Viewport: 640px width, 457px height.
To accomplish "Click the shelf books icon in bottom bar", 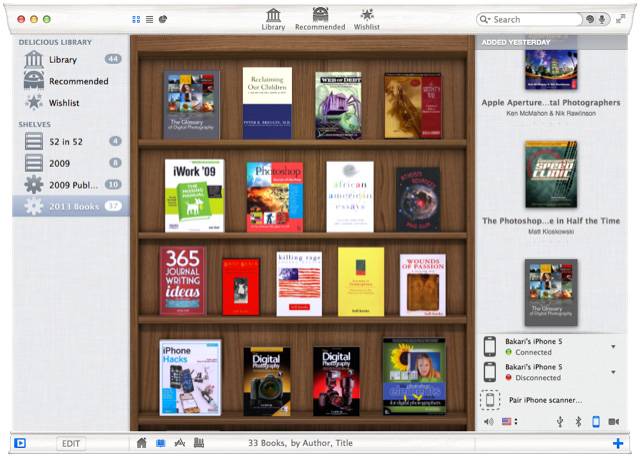I will click(199, 443).
